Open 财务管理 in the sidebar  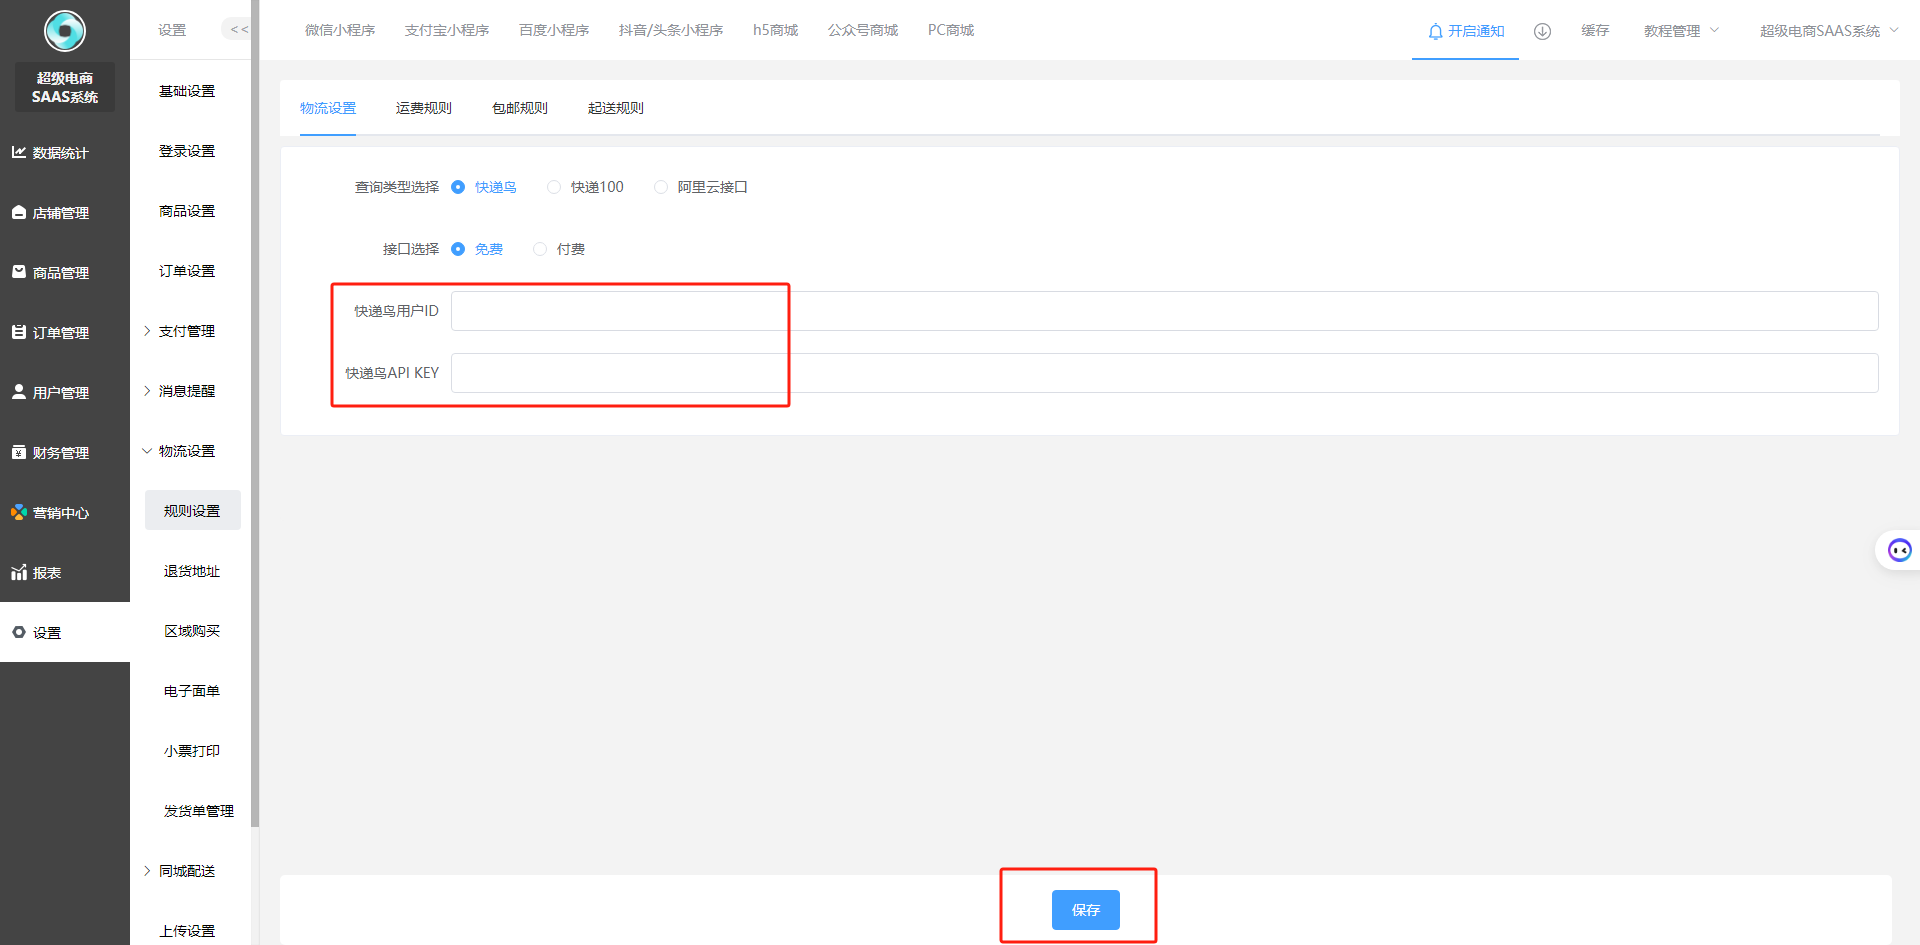click(x=60, y=453)
